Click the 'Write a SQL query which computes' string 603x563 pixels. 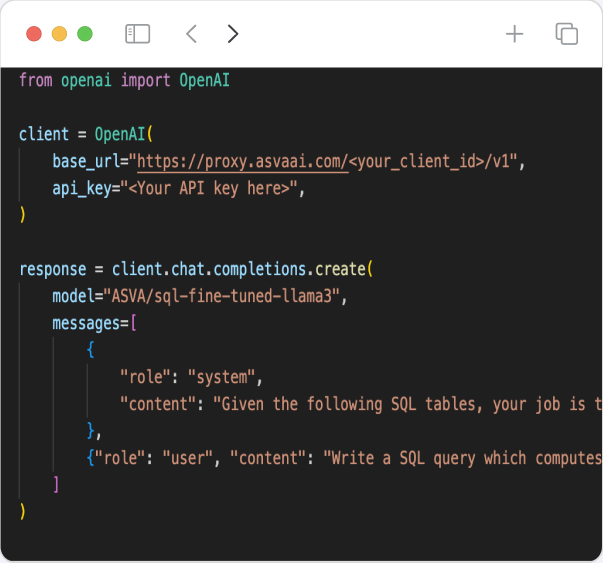pos(466,458)
